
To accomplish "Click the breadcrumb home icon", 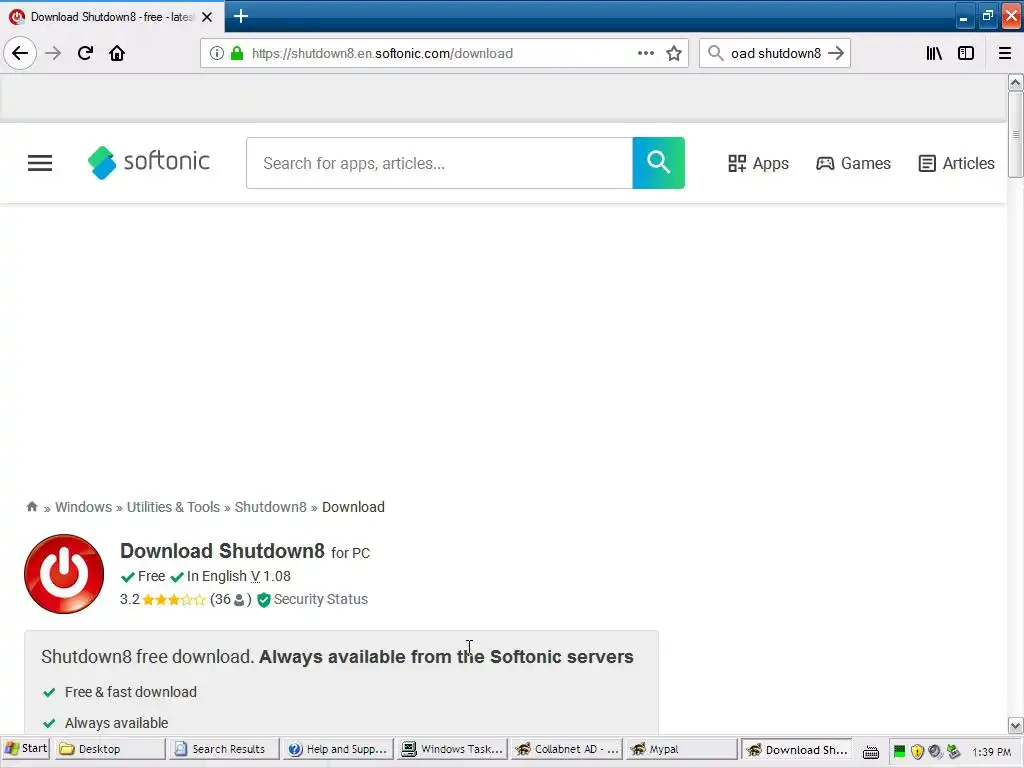I will [x=32, y=507].
